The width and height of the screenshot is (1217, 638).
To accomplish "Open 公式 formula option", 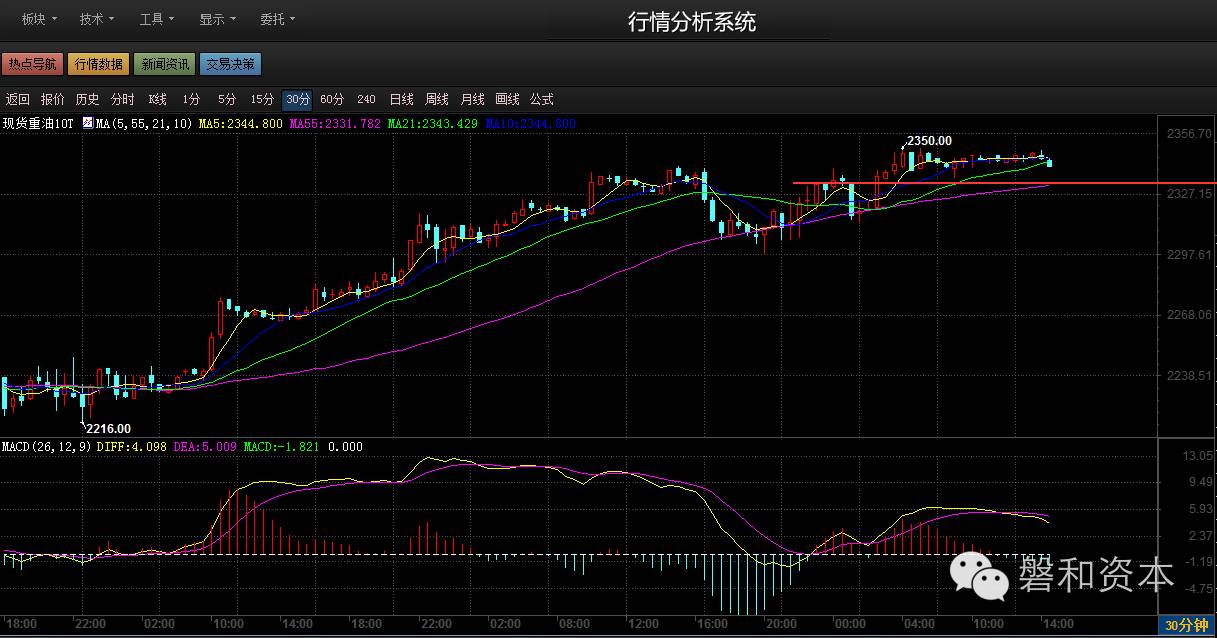I will tap(541, 99).
